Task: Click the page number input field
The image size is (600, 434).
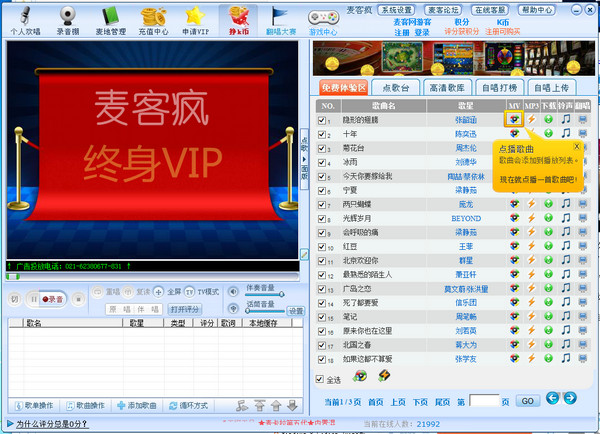Action: 483,400
